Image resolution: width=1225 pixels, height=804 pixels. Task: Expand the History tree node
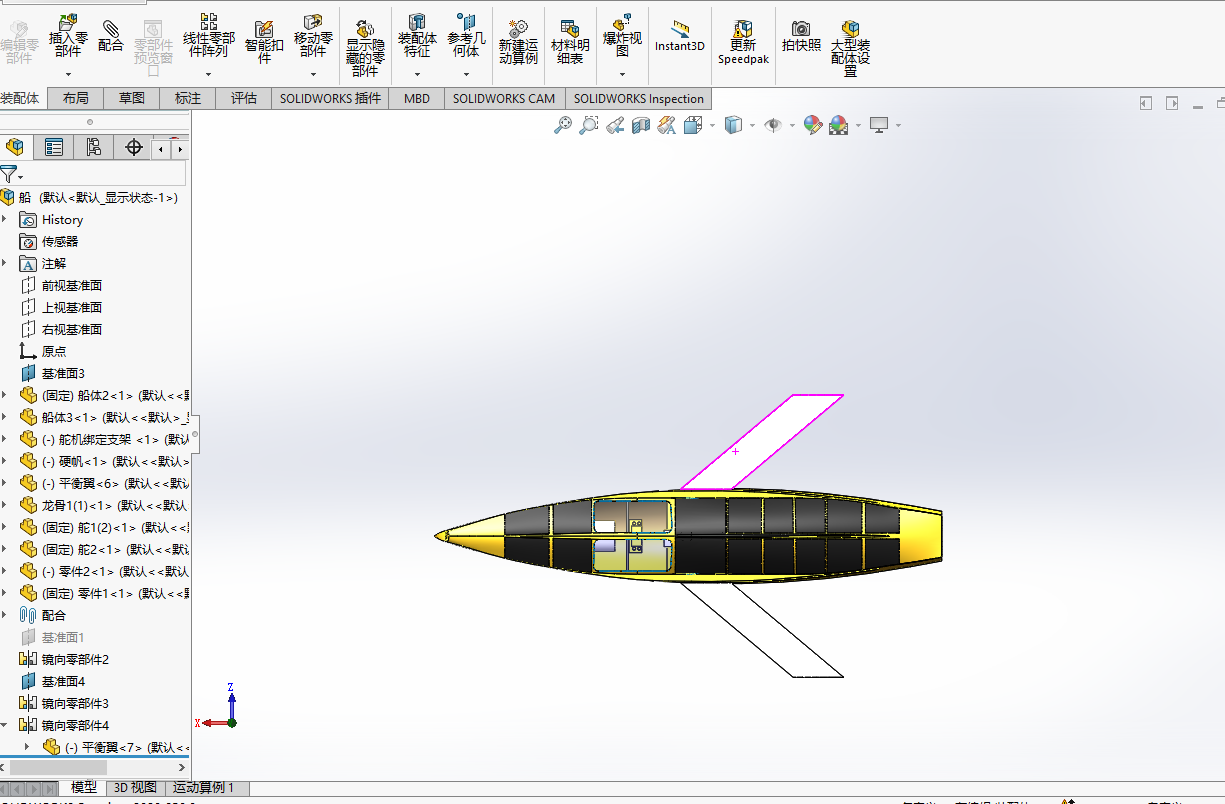(4, 219)
